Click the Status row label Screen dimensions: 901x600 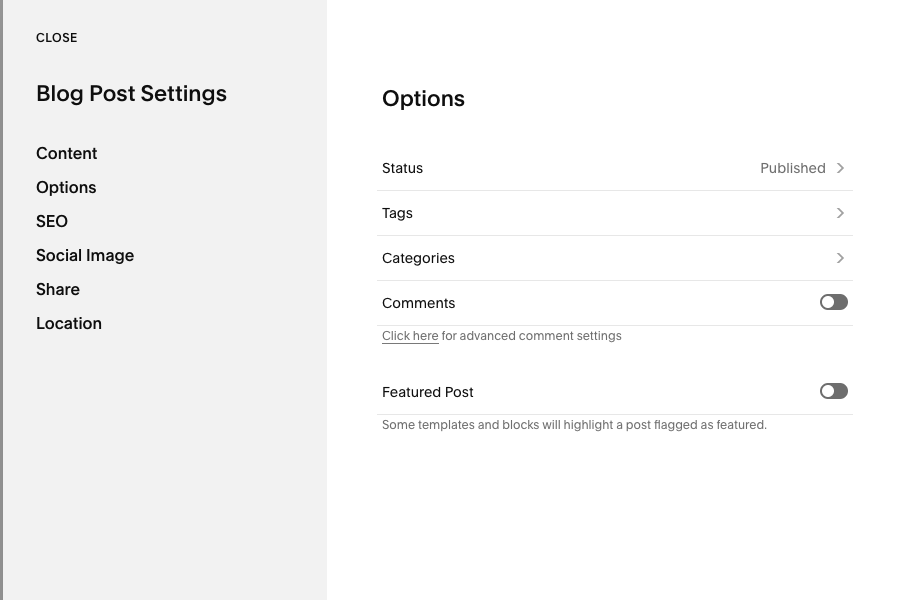click(402, 168)
